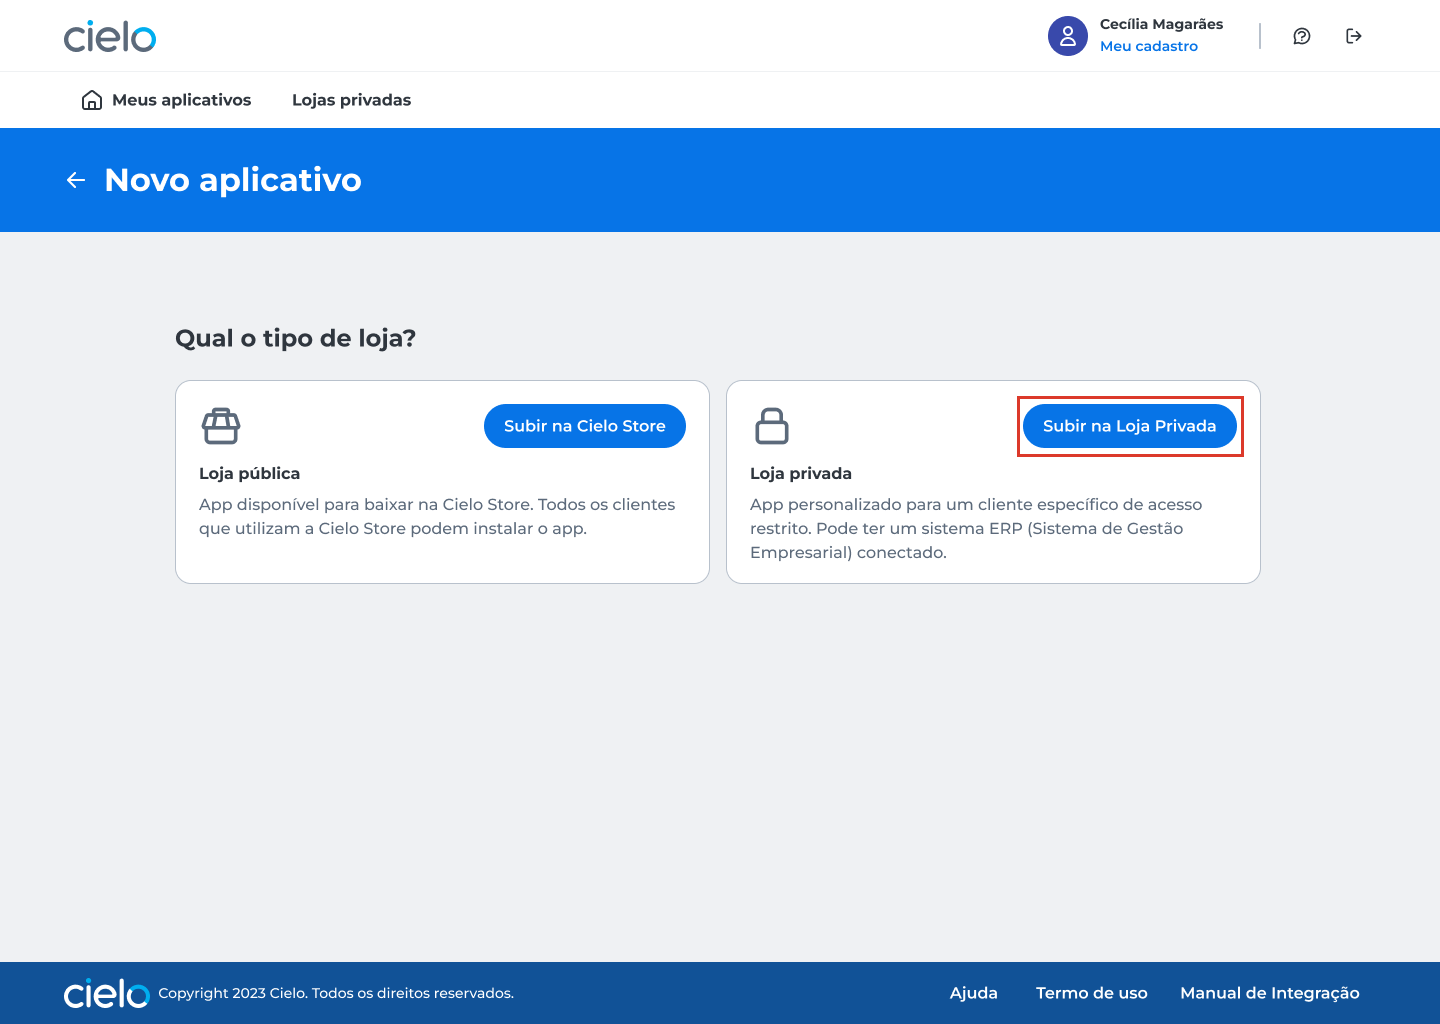This screenshot has width=1440, height=1024.
Task: Go back with the arrow beside Novo aplicativo
Action: 76,180
